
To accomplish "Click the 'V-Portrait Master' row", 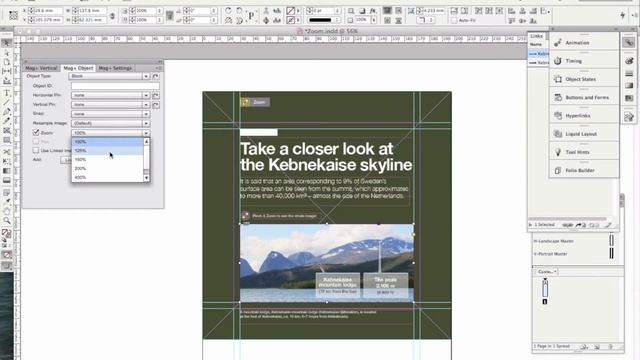I will (574, 254).
